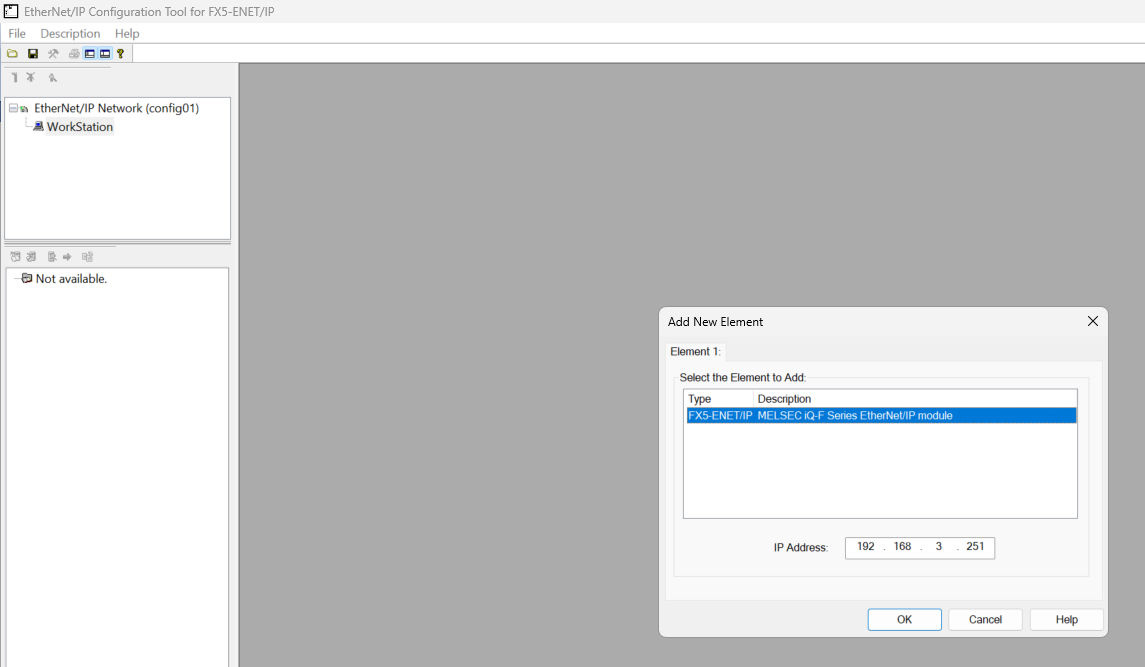Click the crossed hammers tools icon
The width and height of the screenshot is (1145, 667).
[x=54, y=54]
